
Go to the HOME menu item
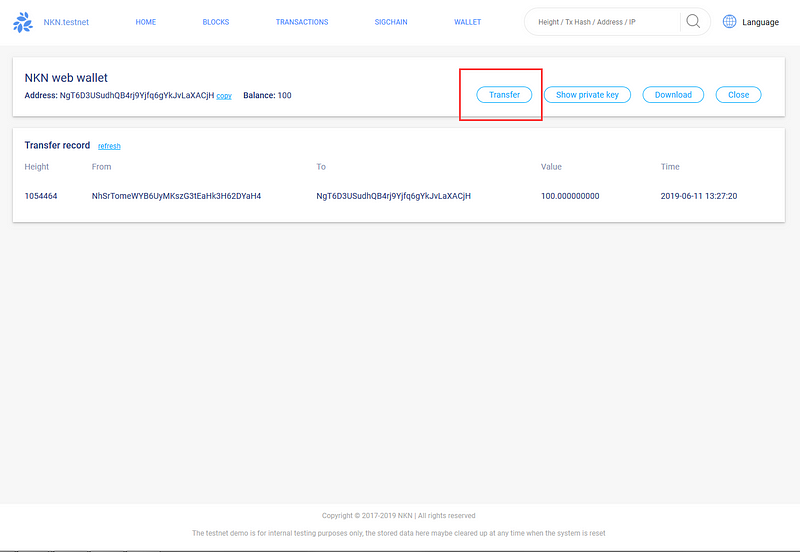click(146, 22)
